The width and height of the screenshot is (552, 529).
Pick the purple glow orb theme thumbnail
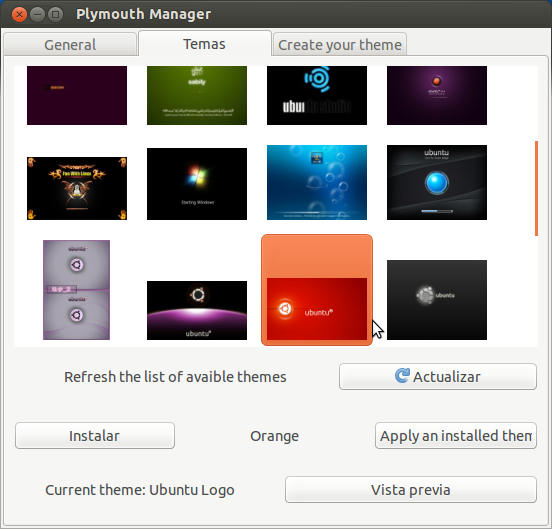coord(437,95)
